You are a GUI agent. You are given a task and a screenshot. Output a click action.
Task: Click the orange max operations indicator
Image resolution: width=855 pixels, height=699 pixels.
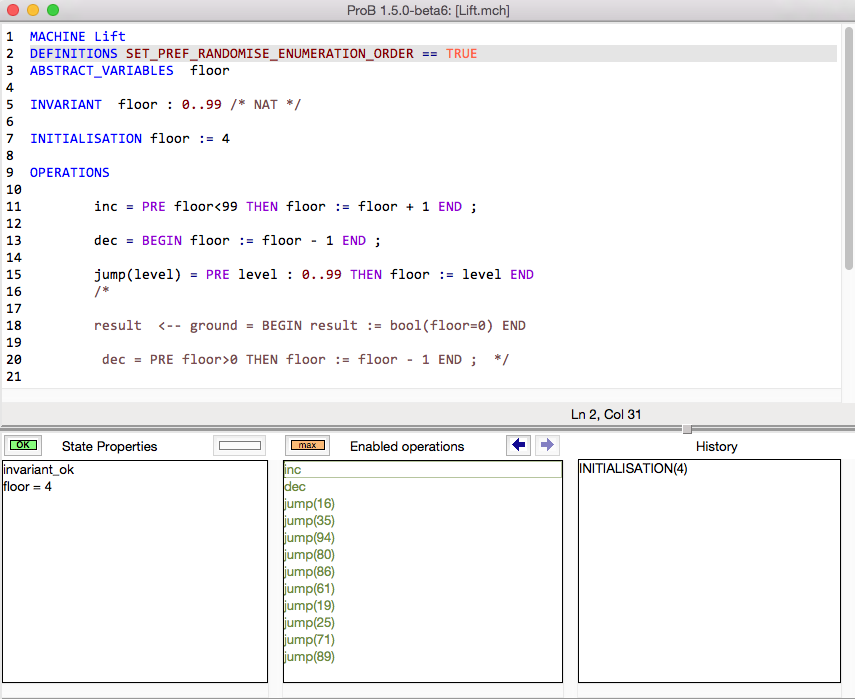pos(307,445)
